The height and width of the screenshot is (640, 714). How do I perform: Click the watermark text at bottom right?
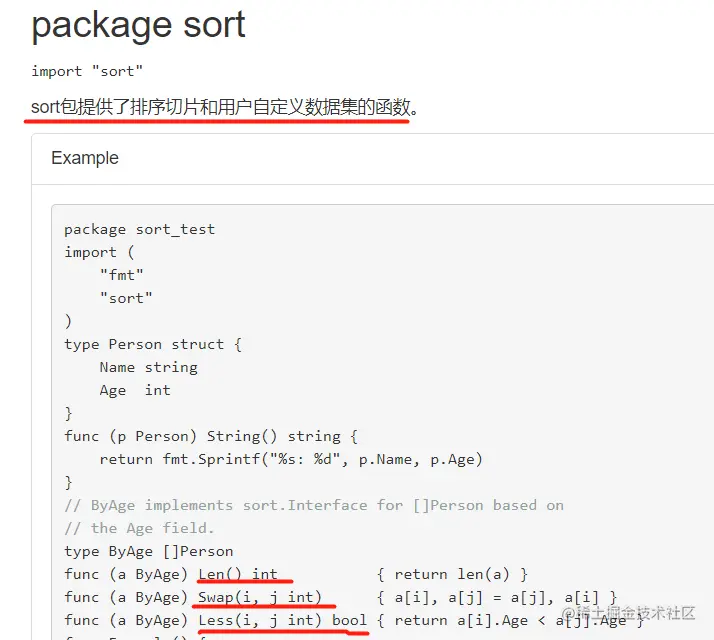[628, 613]
